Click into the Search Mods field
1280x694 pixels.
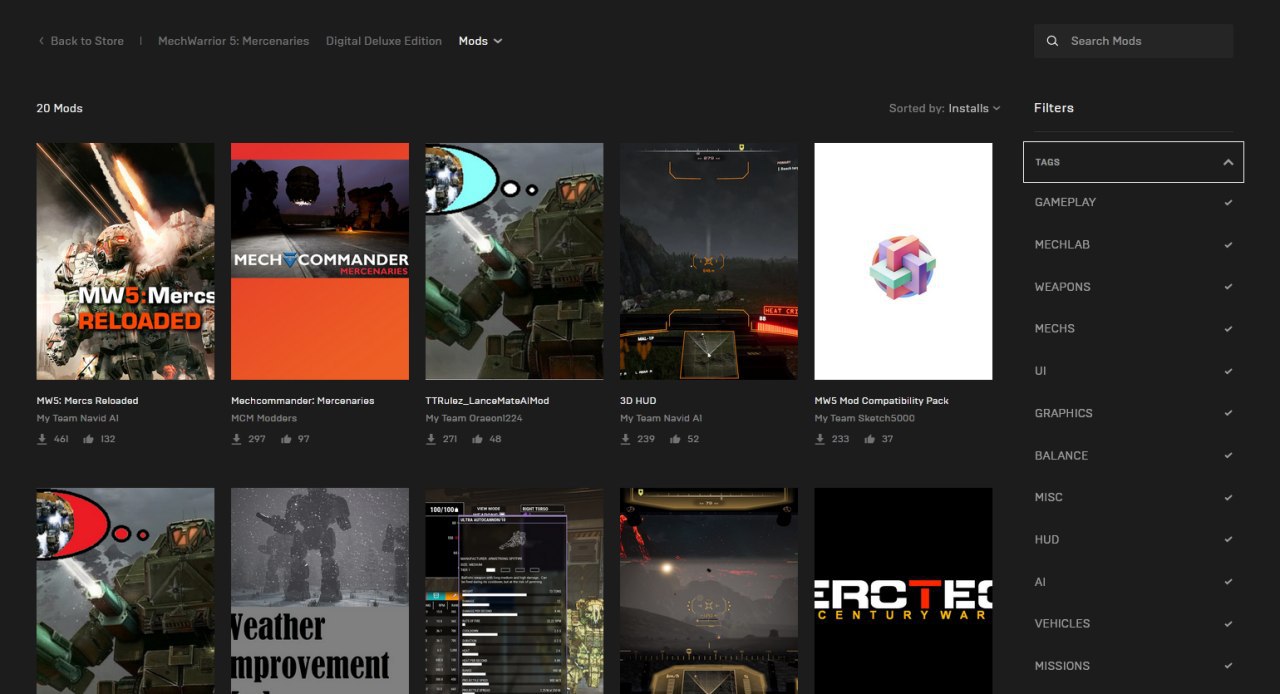[x=1133, y=41]
